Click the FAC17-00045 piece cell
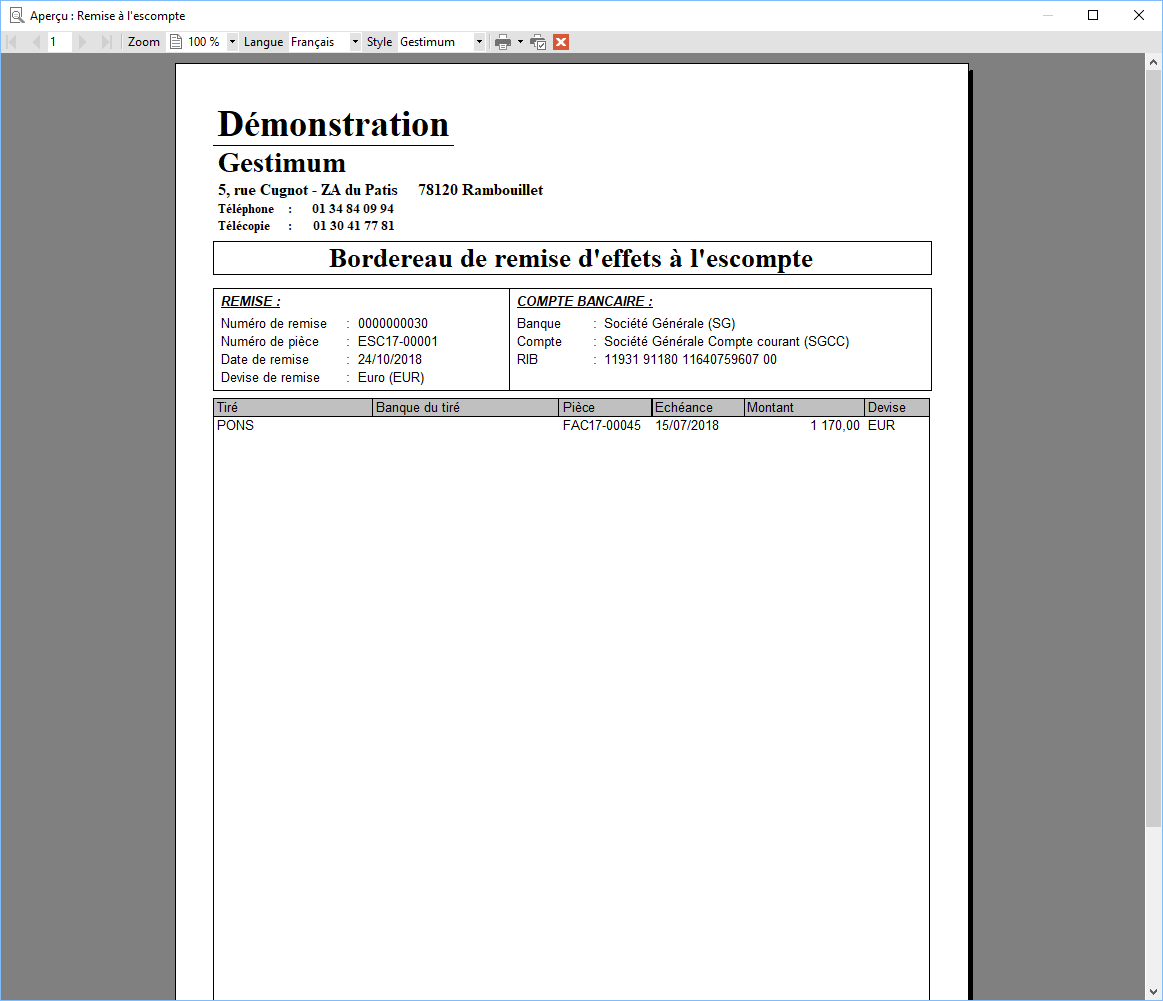This screenshot has height=1001, width=1163. pos(602,426)
